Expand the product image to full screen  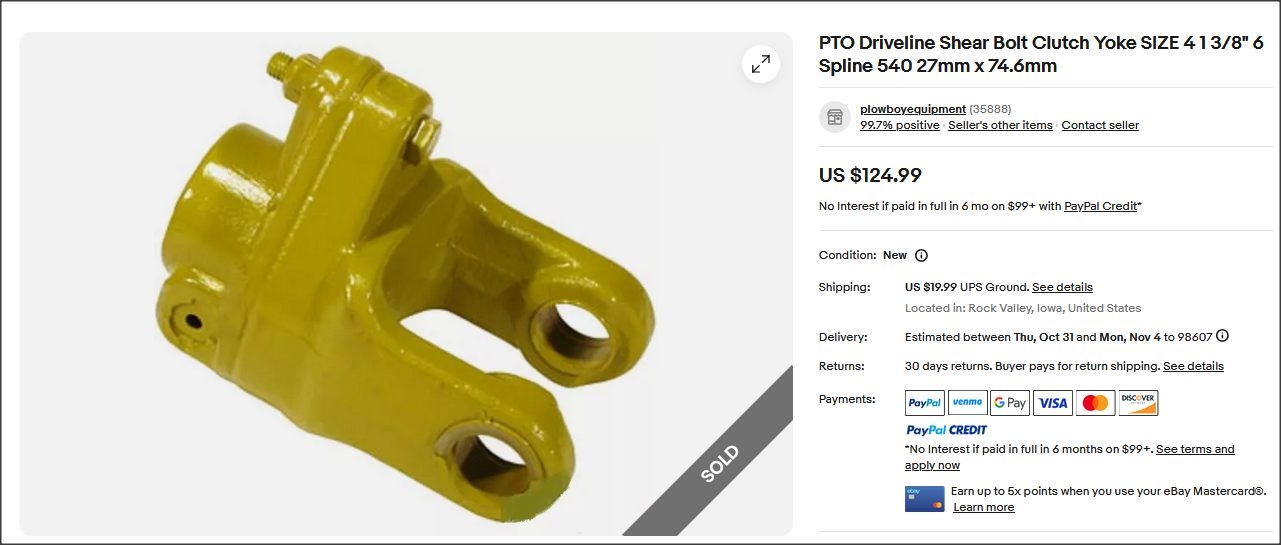pyautogui.click(x=761, y=64)
